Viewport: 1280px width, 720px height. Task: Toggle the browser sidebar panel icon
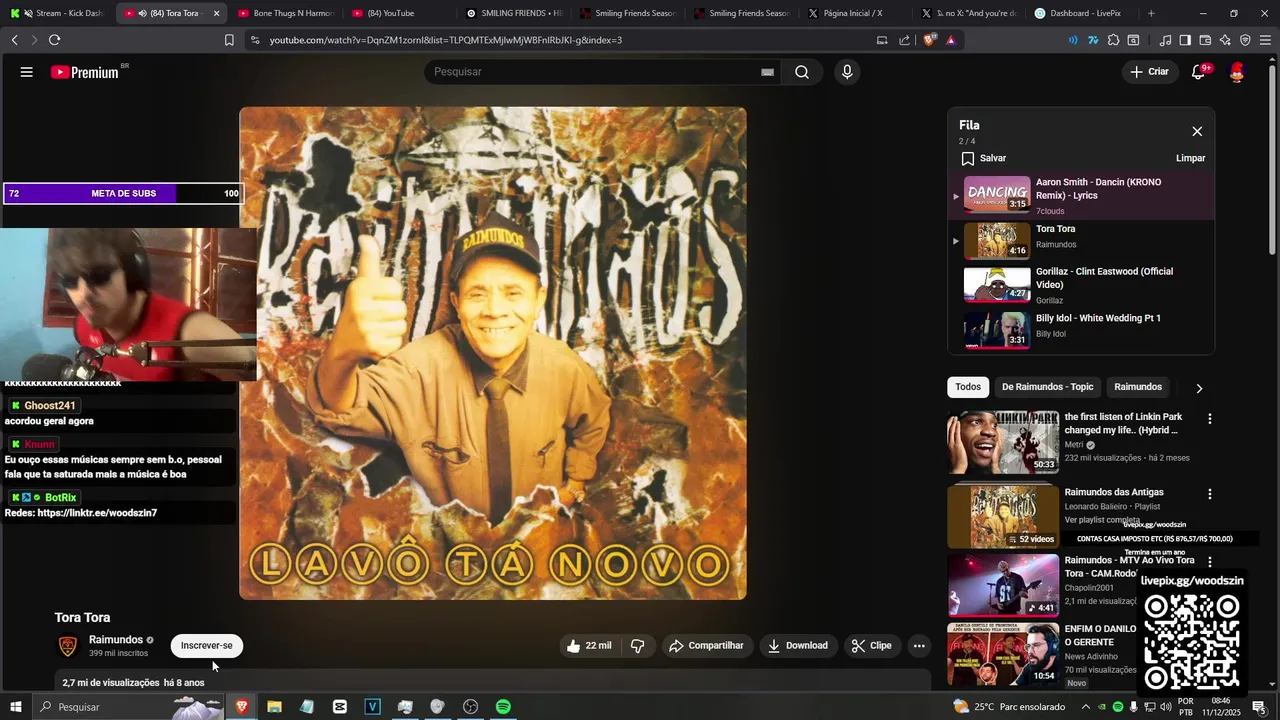[1185, 40]
